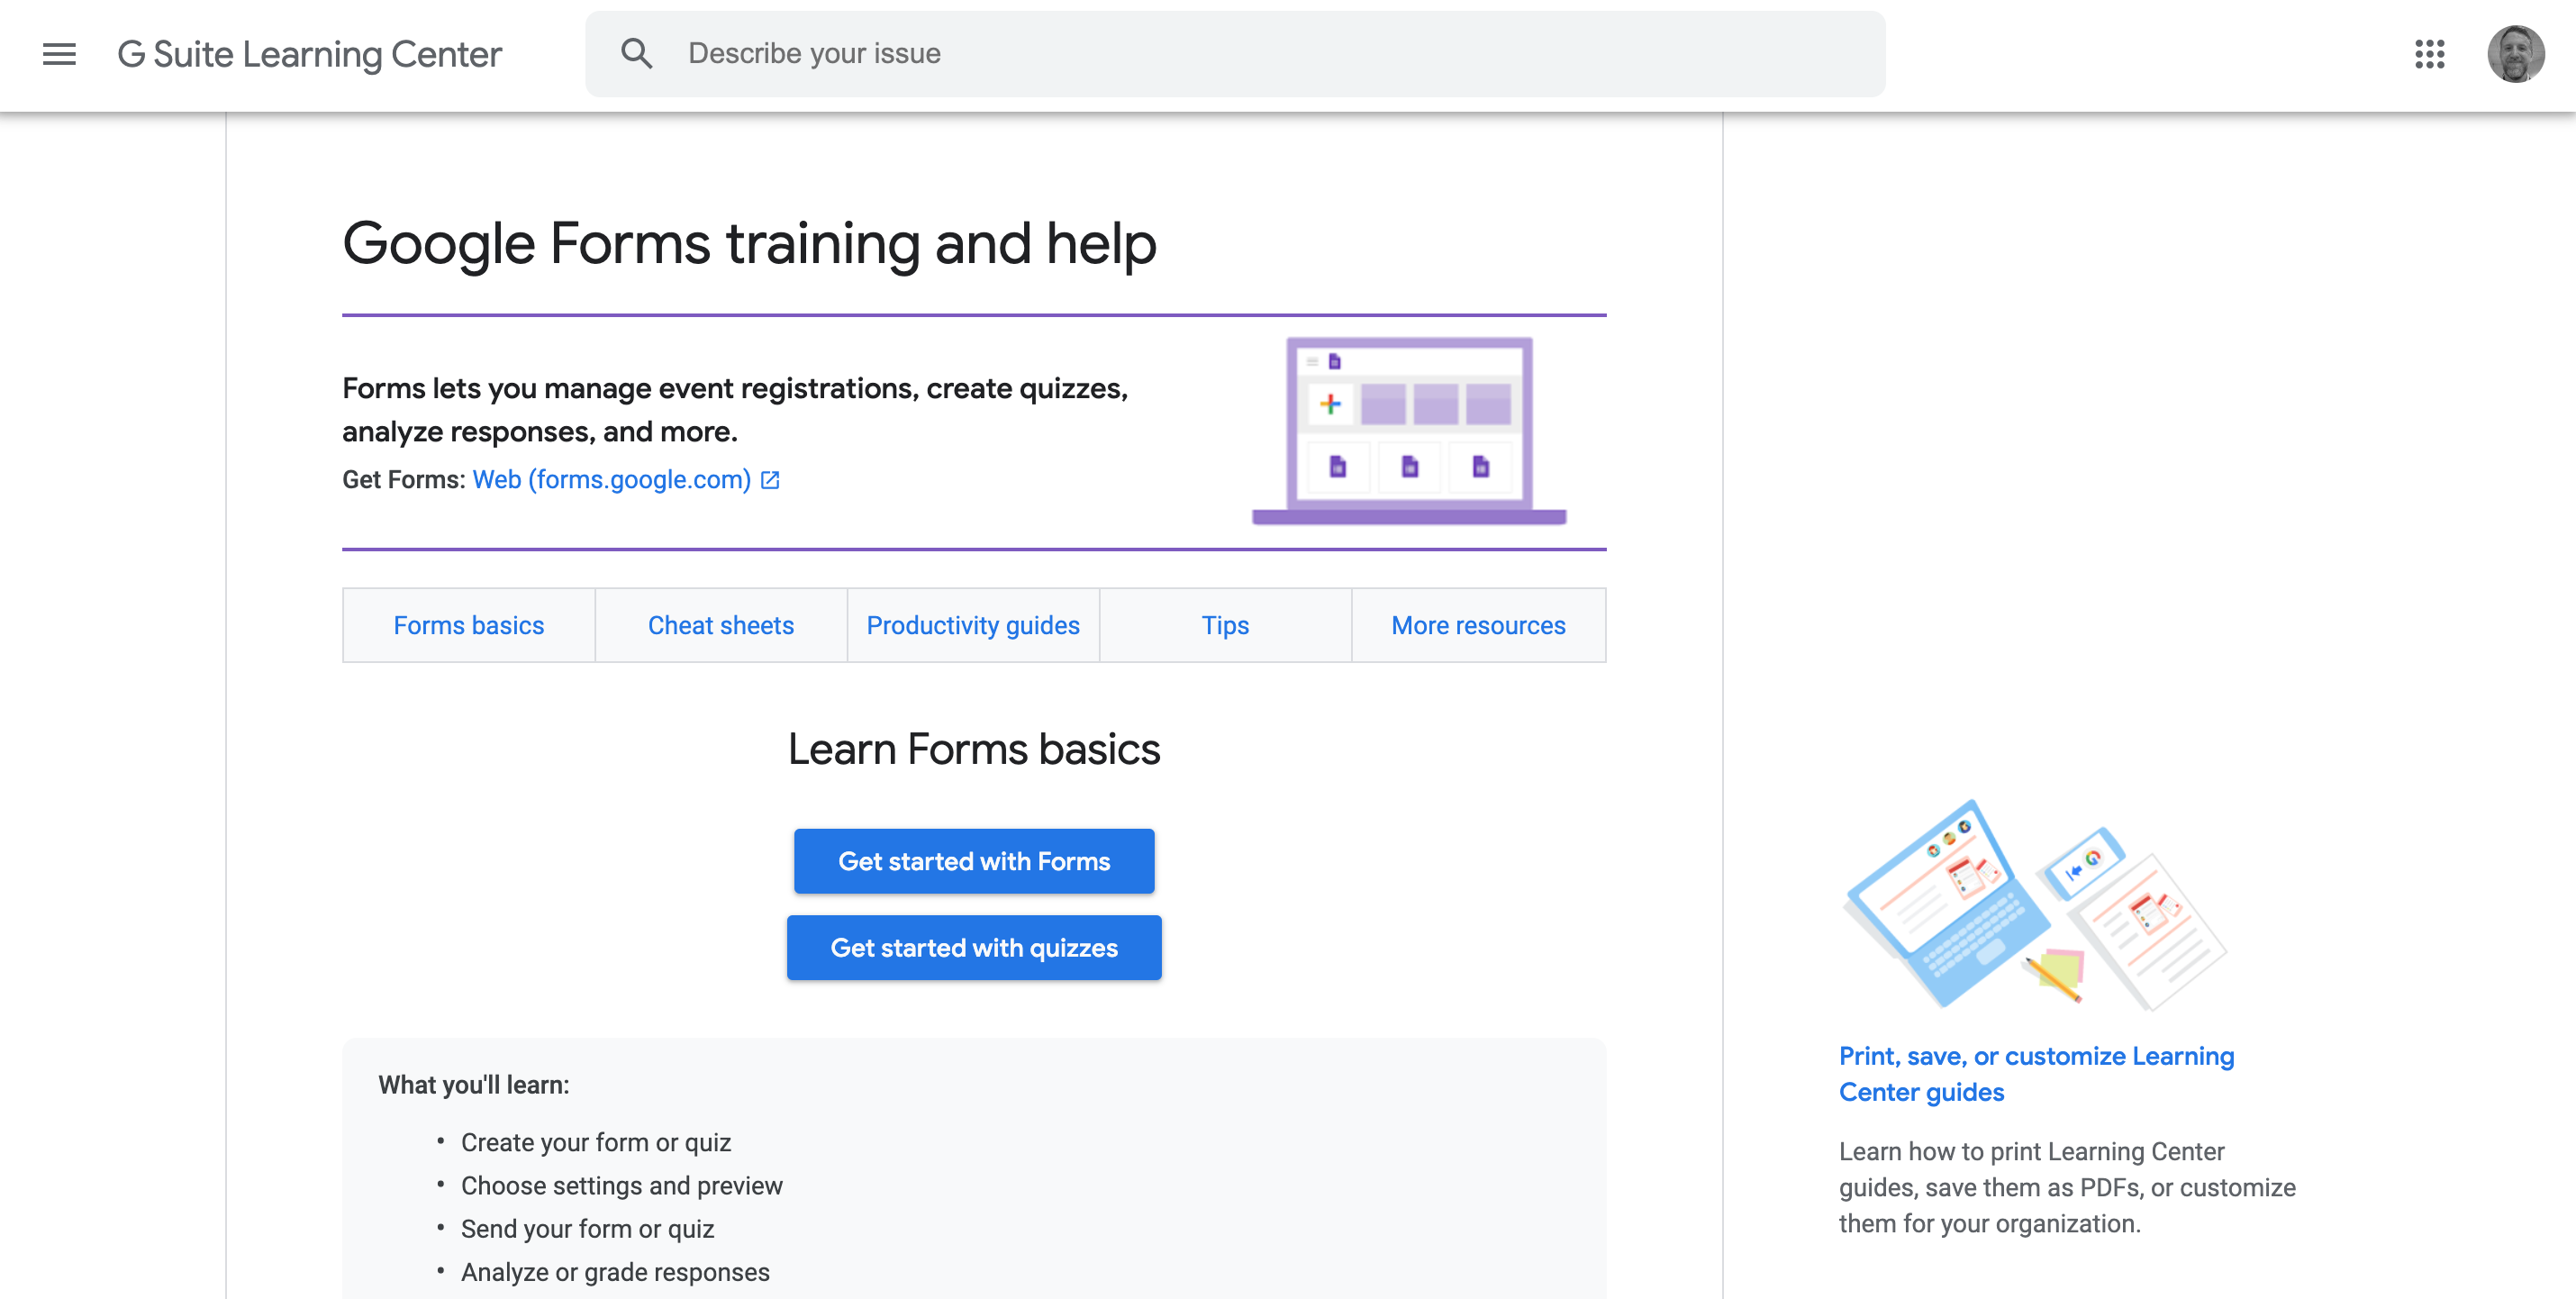2576x1299 pixels.
Task: Click the Google Forms training and help heading
Action: (x=749, y=244)
